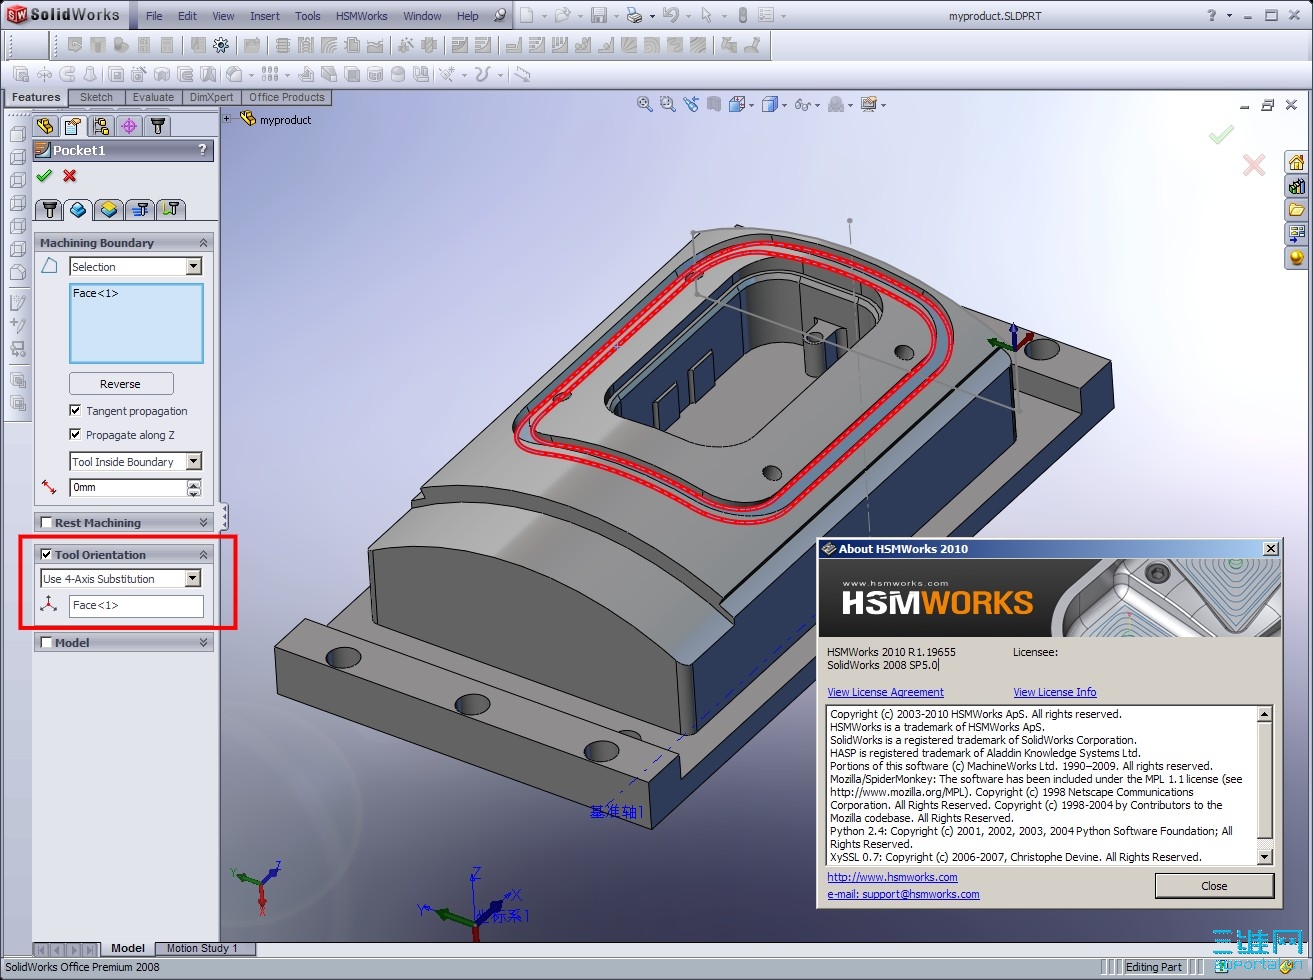Cancel with the viewport corner red X
This screenshot has width=1313, height=980.
(x=1254, y=165)
